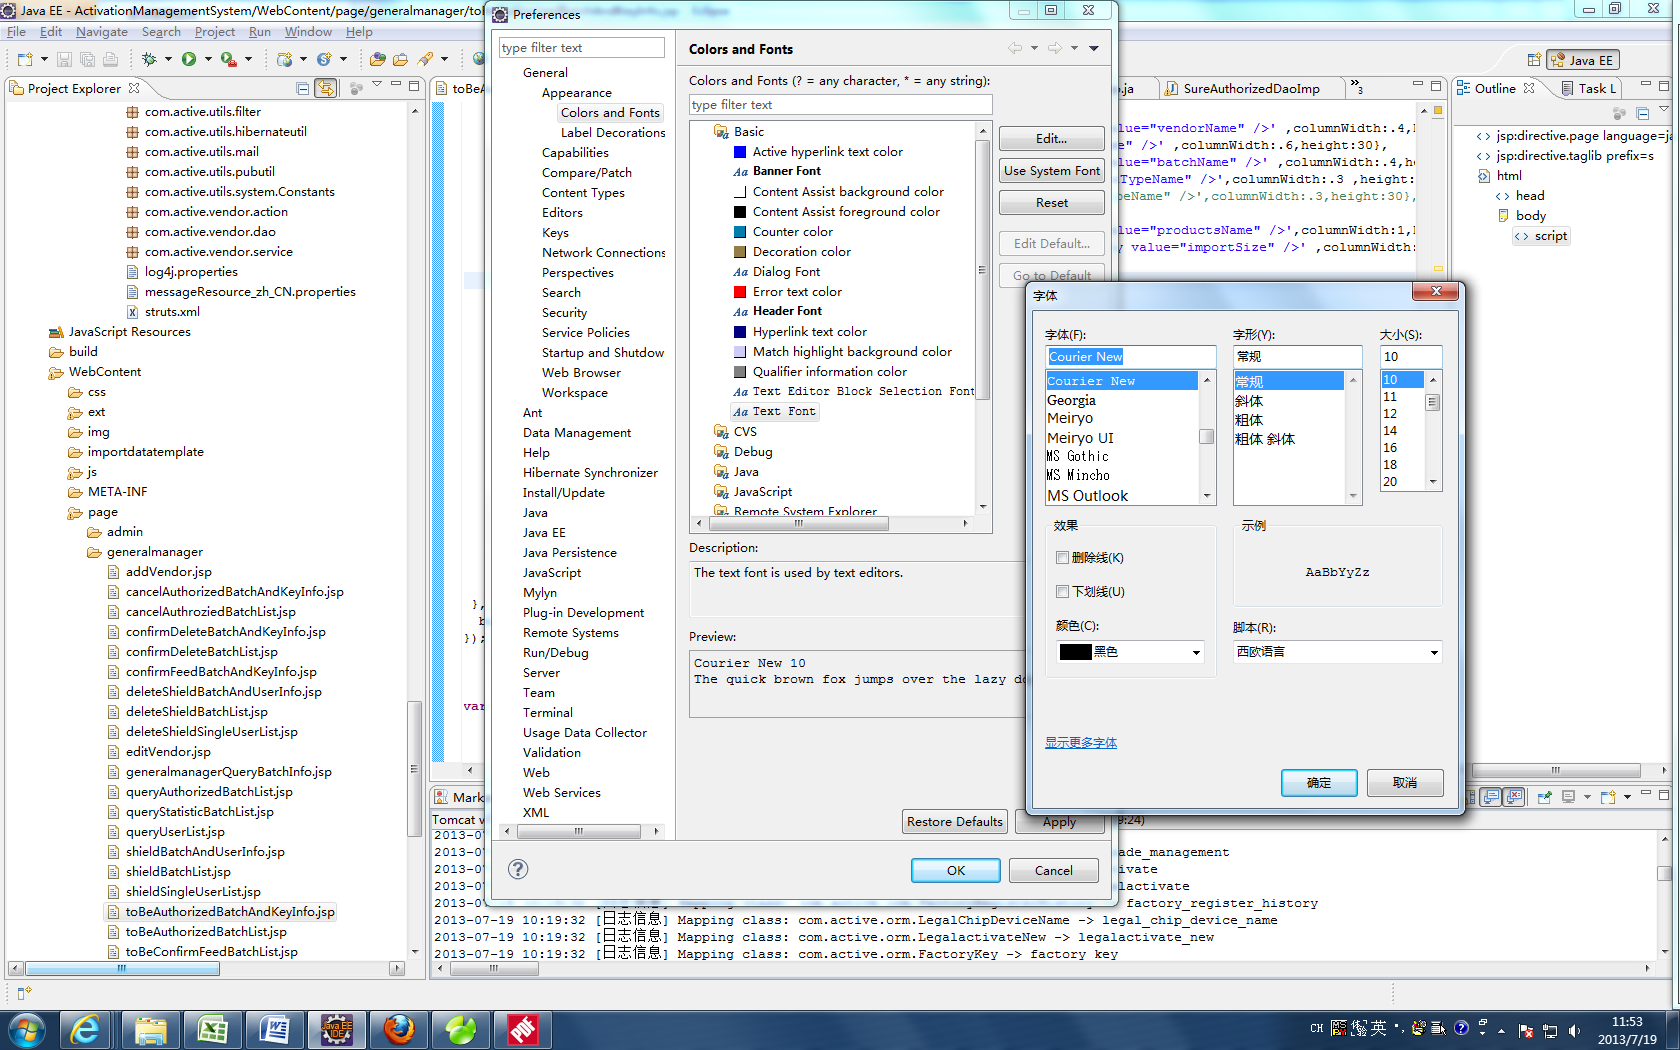Screen dimensions: 1680x1050
Task: Open Word from the Windows taskbar
Action: [x=274, y=1029]
